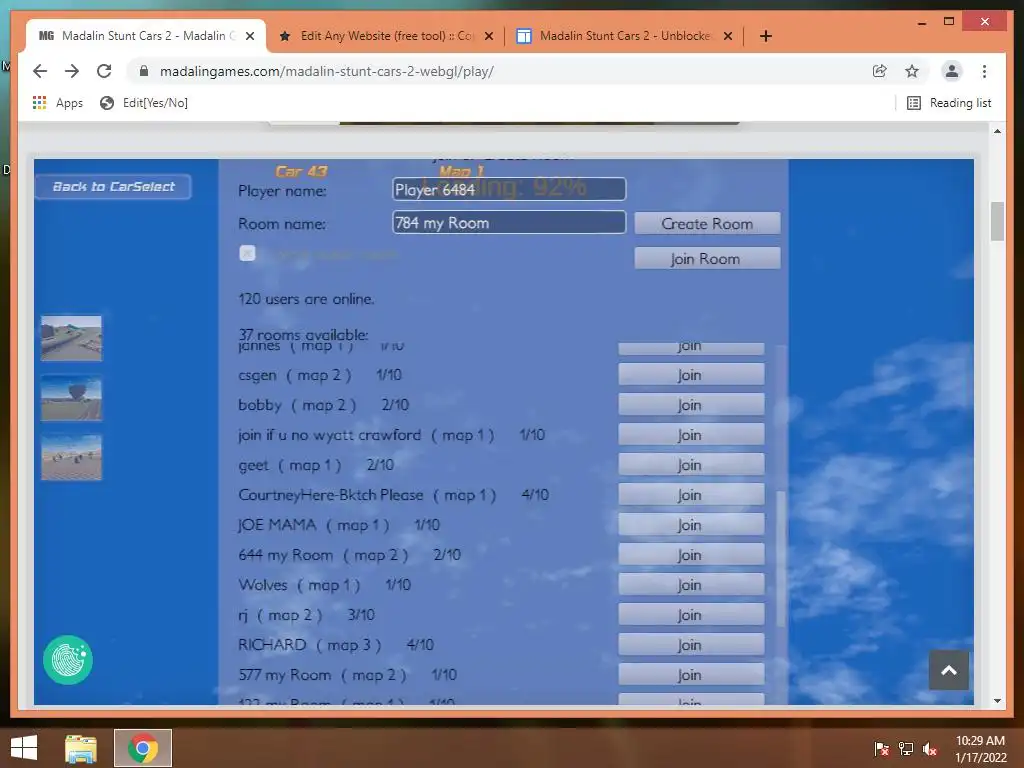Click the Edit[Yes/No] bookmarklet
Image resolution: width=1024 pixels, height=768 pixels.
coord(144,103)
